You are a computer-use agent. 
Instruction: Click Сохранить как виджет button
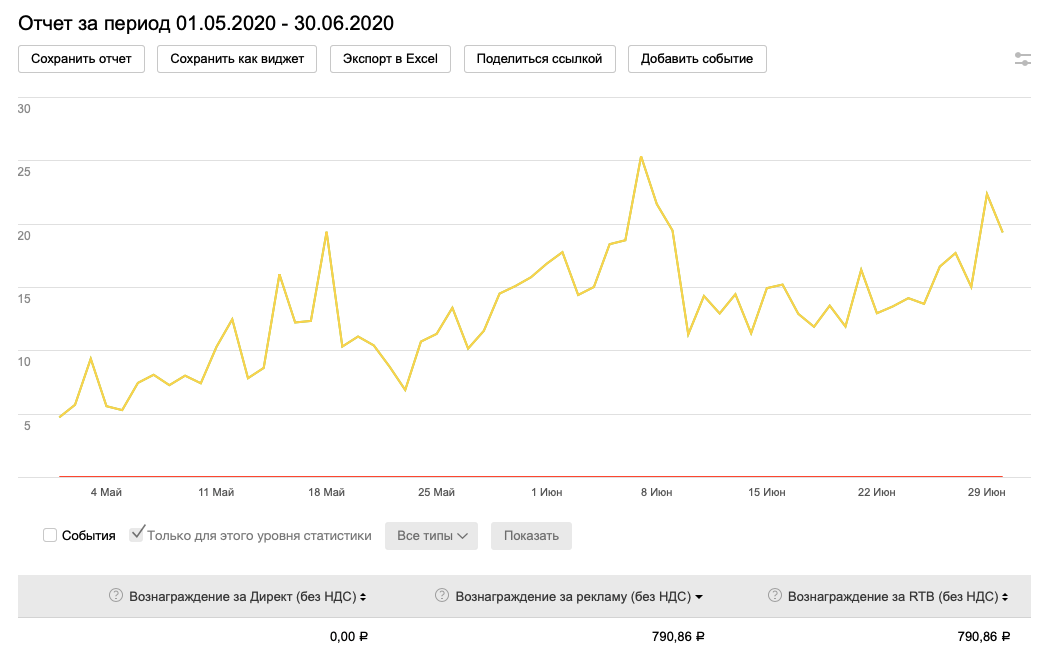coord(237,59)
